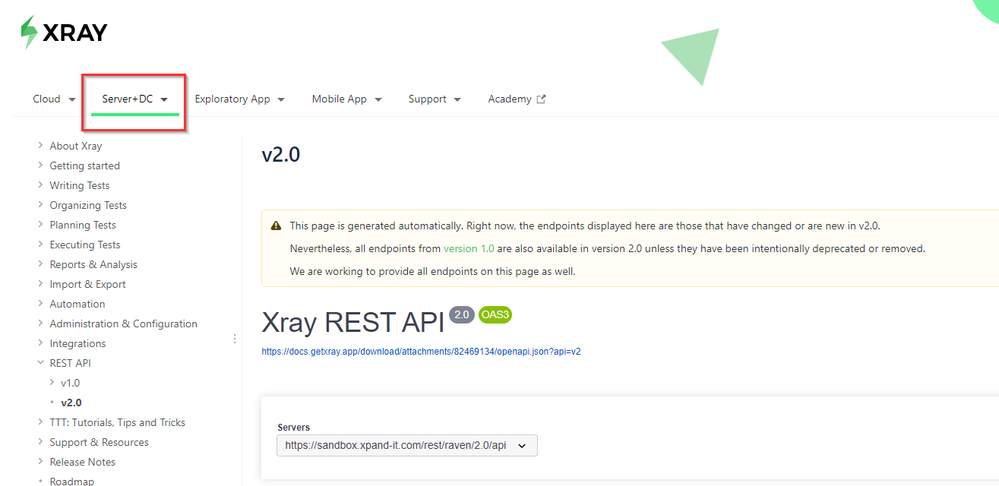Open the Mobile App menu

tap(347, 99)
